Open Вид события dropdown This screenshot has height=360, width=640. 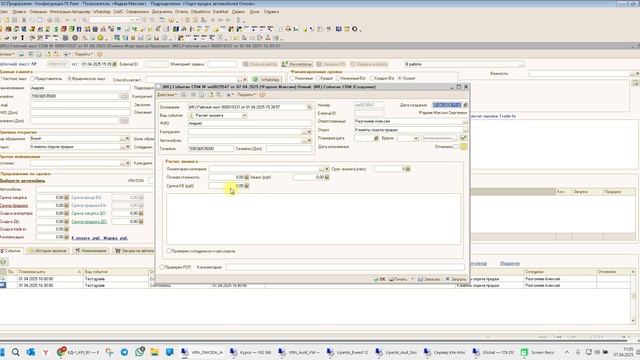point(244,116)
